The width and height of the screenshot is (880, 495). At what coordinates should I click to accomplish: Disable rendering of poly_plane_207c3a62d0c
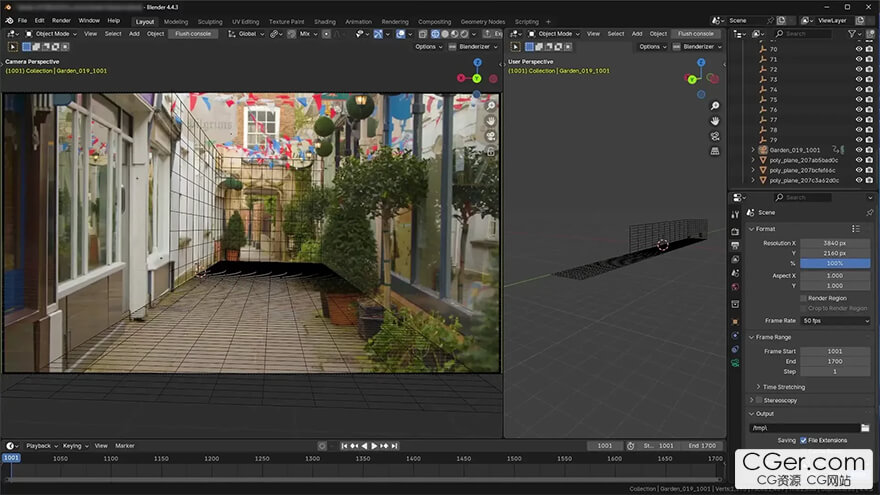point(869,181)
